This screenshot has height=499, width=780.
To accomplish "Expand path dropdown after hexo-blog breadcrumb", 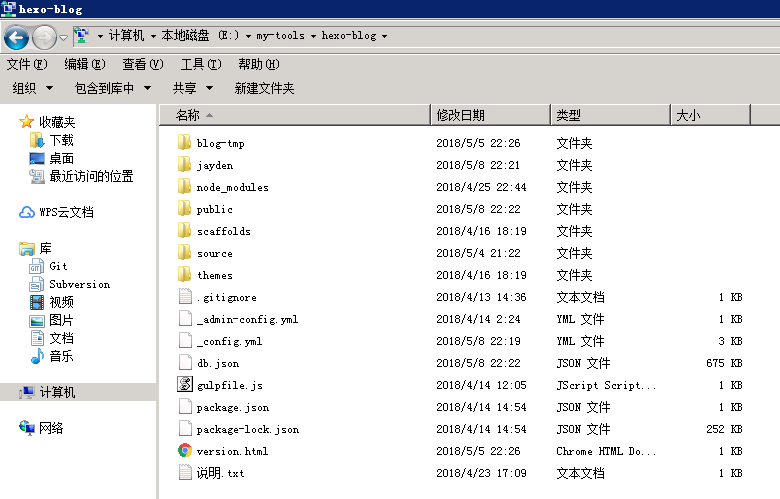I will click(384, 36).
